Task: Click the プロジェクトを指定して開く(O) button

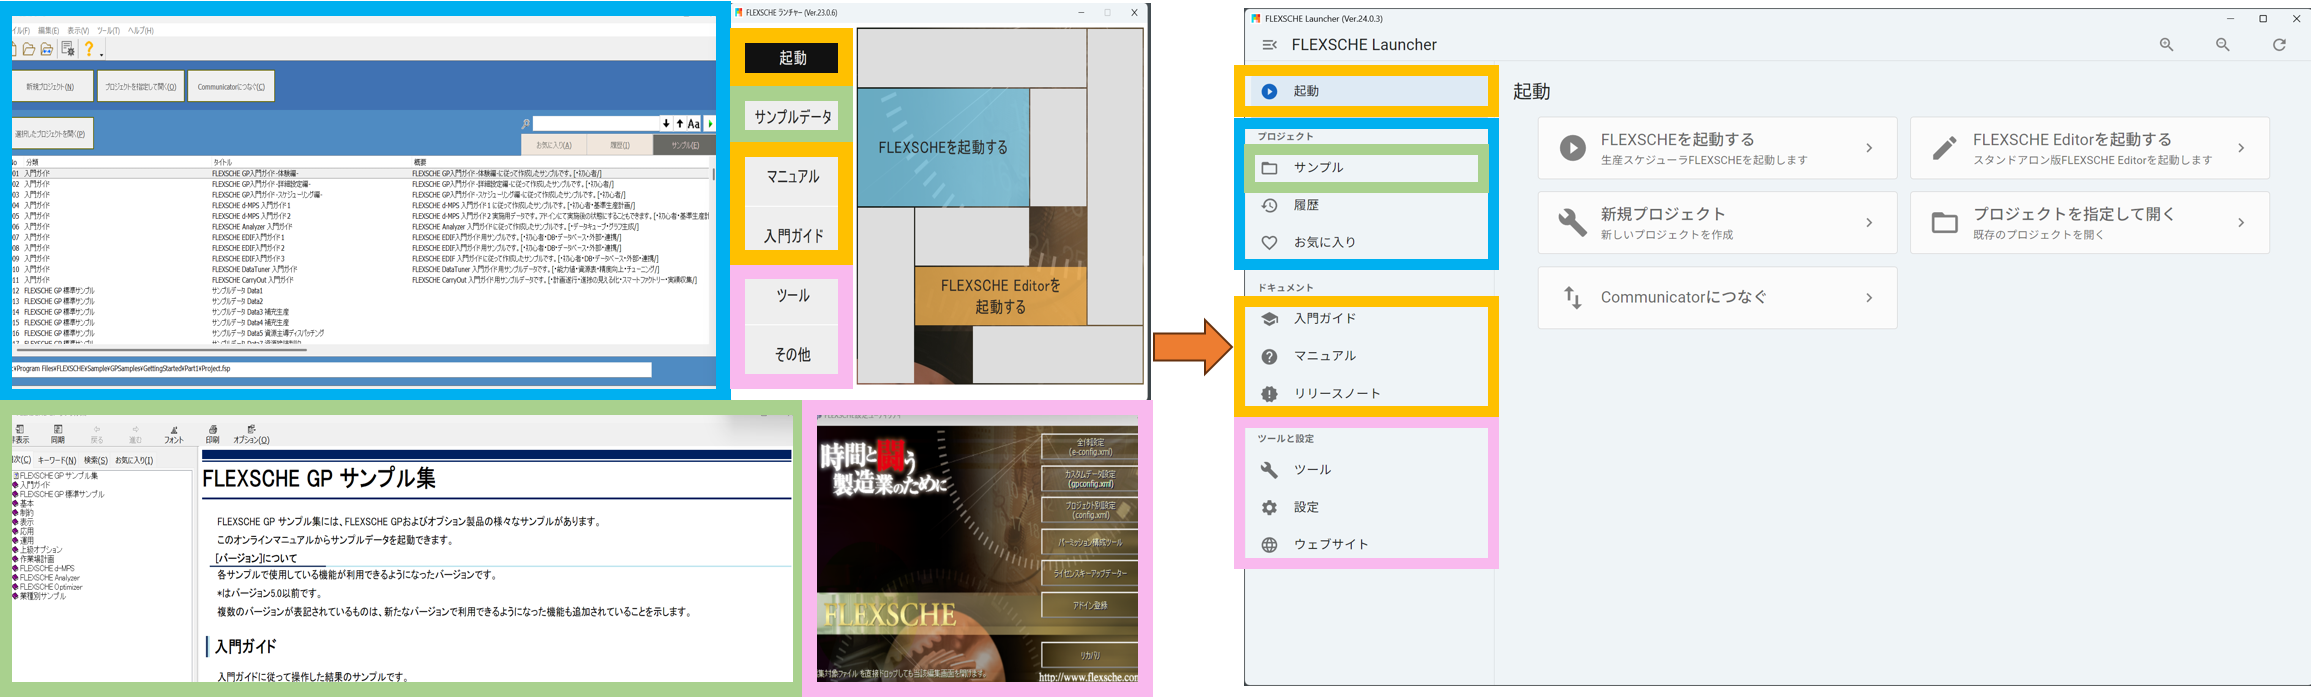Action: pos(141,87)
